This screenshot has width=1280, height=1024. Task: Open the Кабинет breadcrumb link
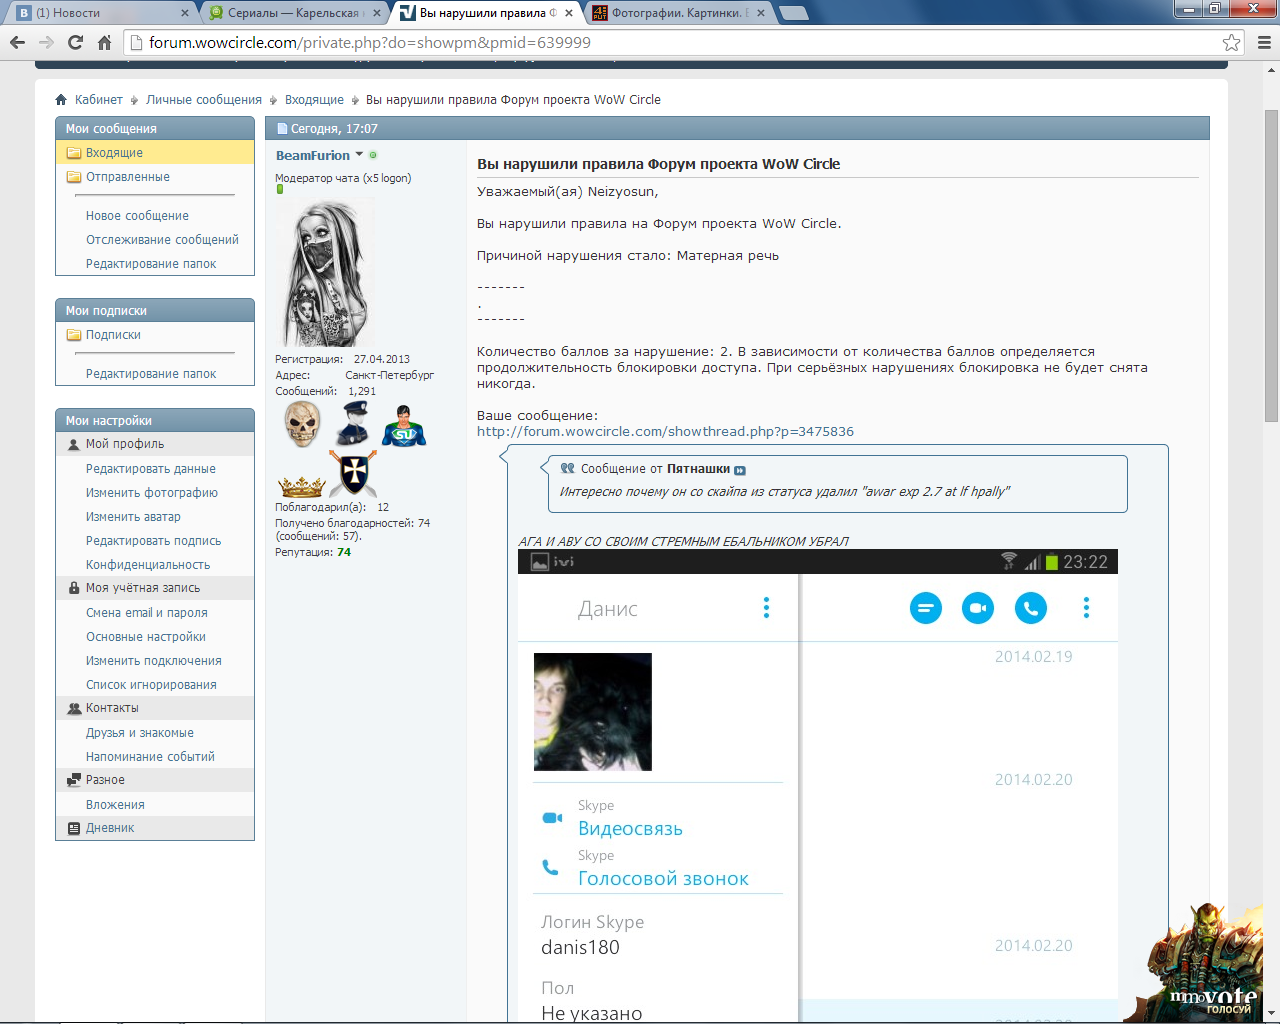click(98, 100)
